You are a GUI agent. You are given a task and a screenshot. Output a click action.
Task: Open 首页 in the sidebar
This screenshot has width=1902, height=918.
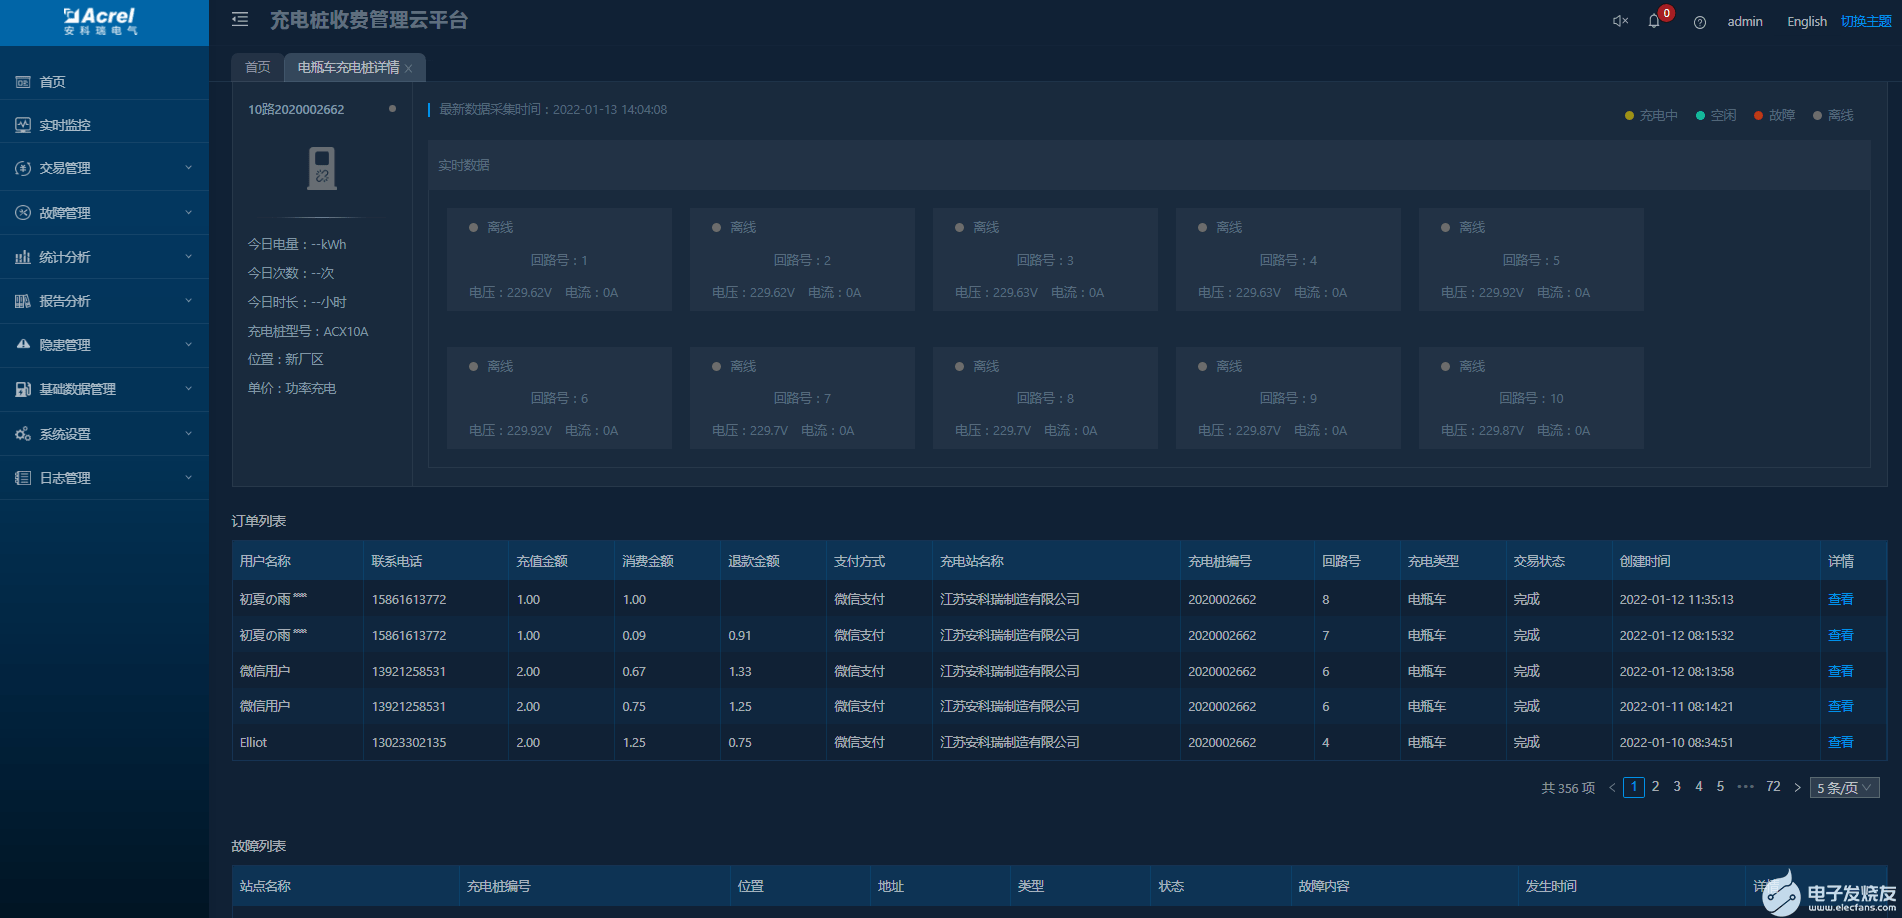(104, 82)
